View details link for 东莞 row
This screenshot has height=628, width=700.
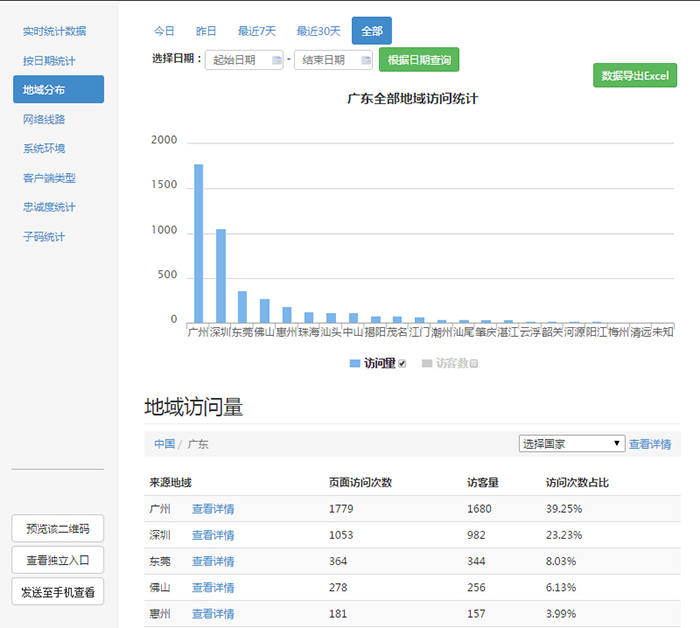coord(213,561)
